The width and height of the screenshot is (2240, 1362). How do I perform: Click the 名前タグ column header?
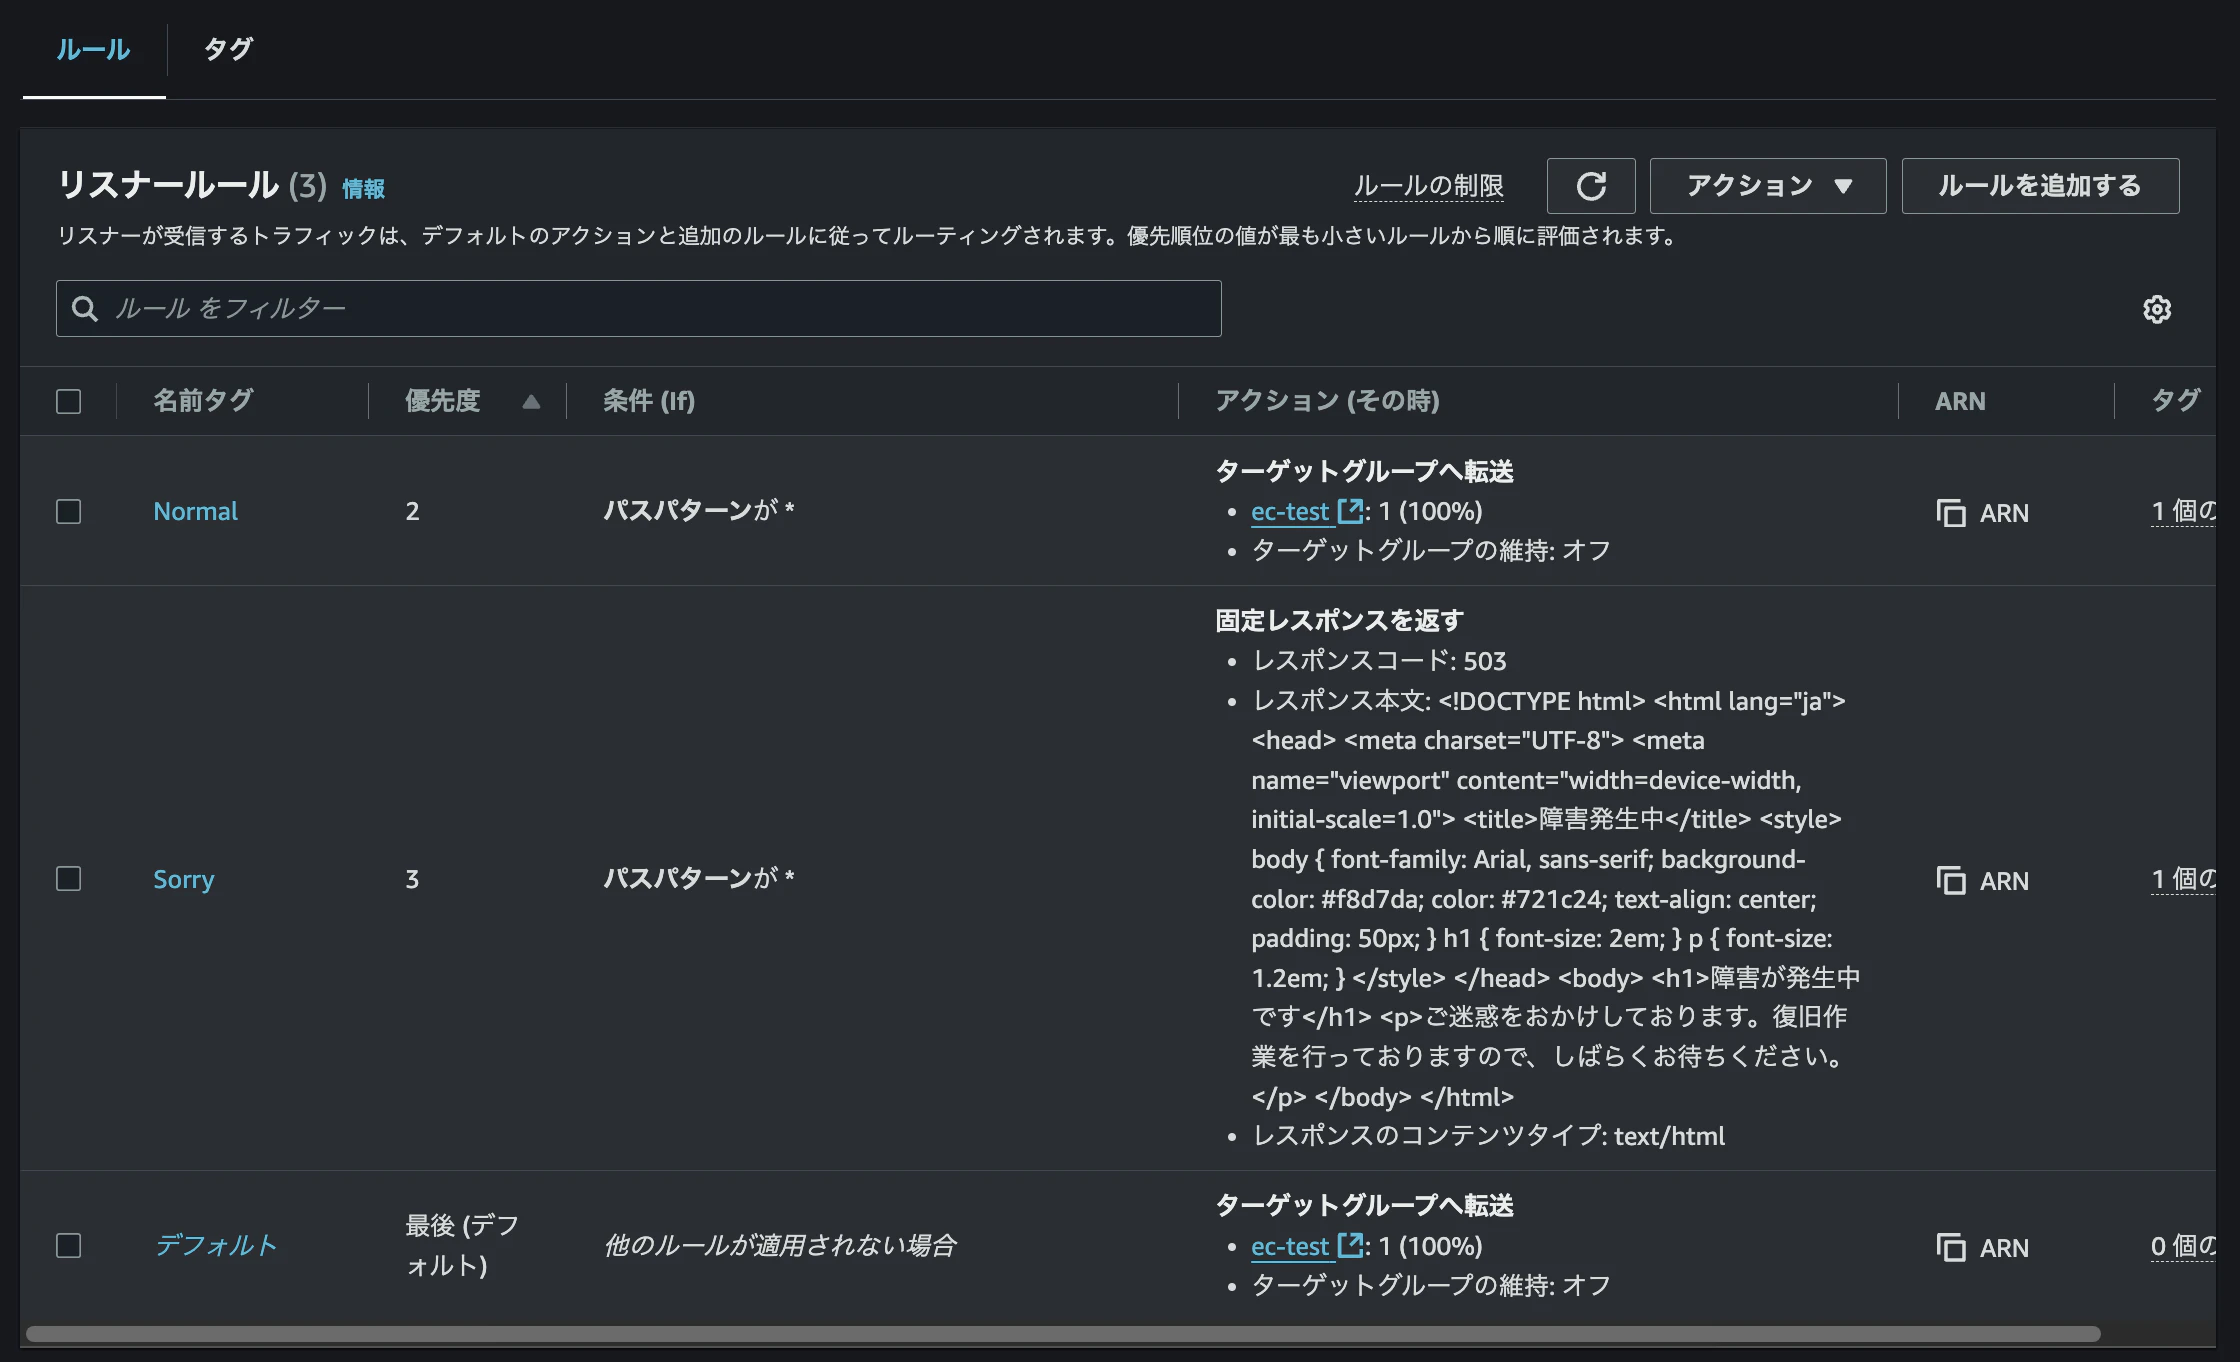(x=203, y=402)
